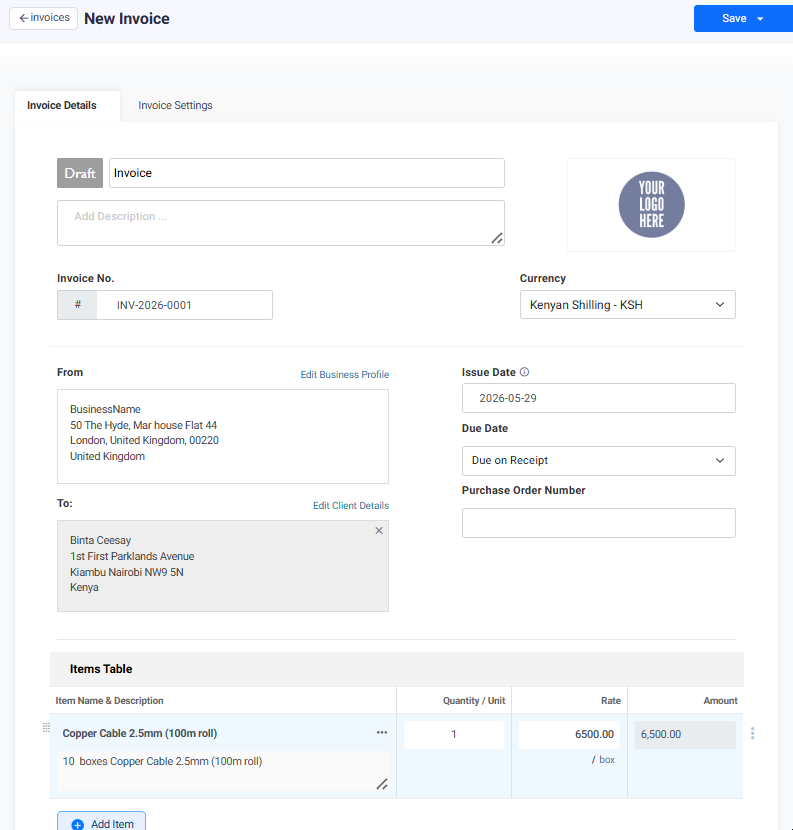Click Edit Business Profile link
793x830 pixels.
[345, 374]
